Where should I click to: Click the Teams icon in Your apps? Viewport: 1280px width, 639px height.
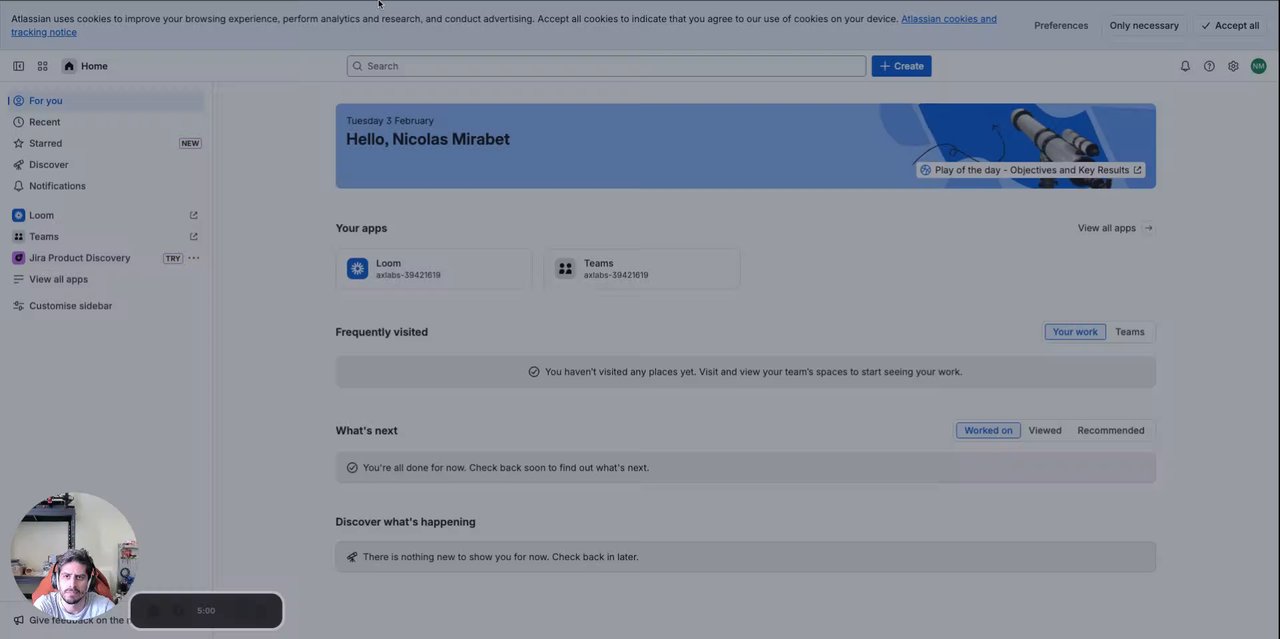(565, 268)
